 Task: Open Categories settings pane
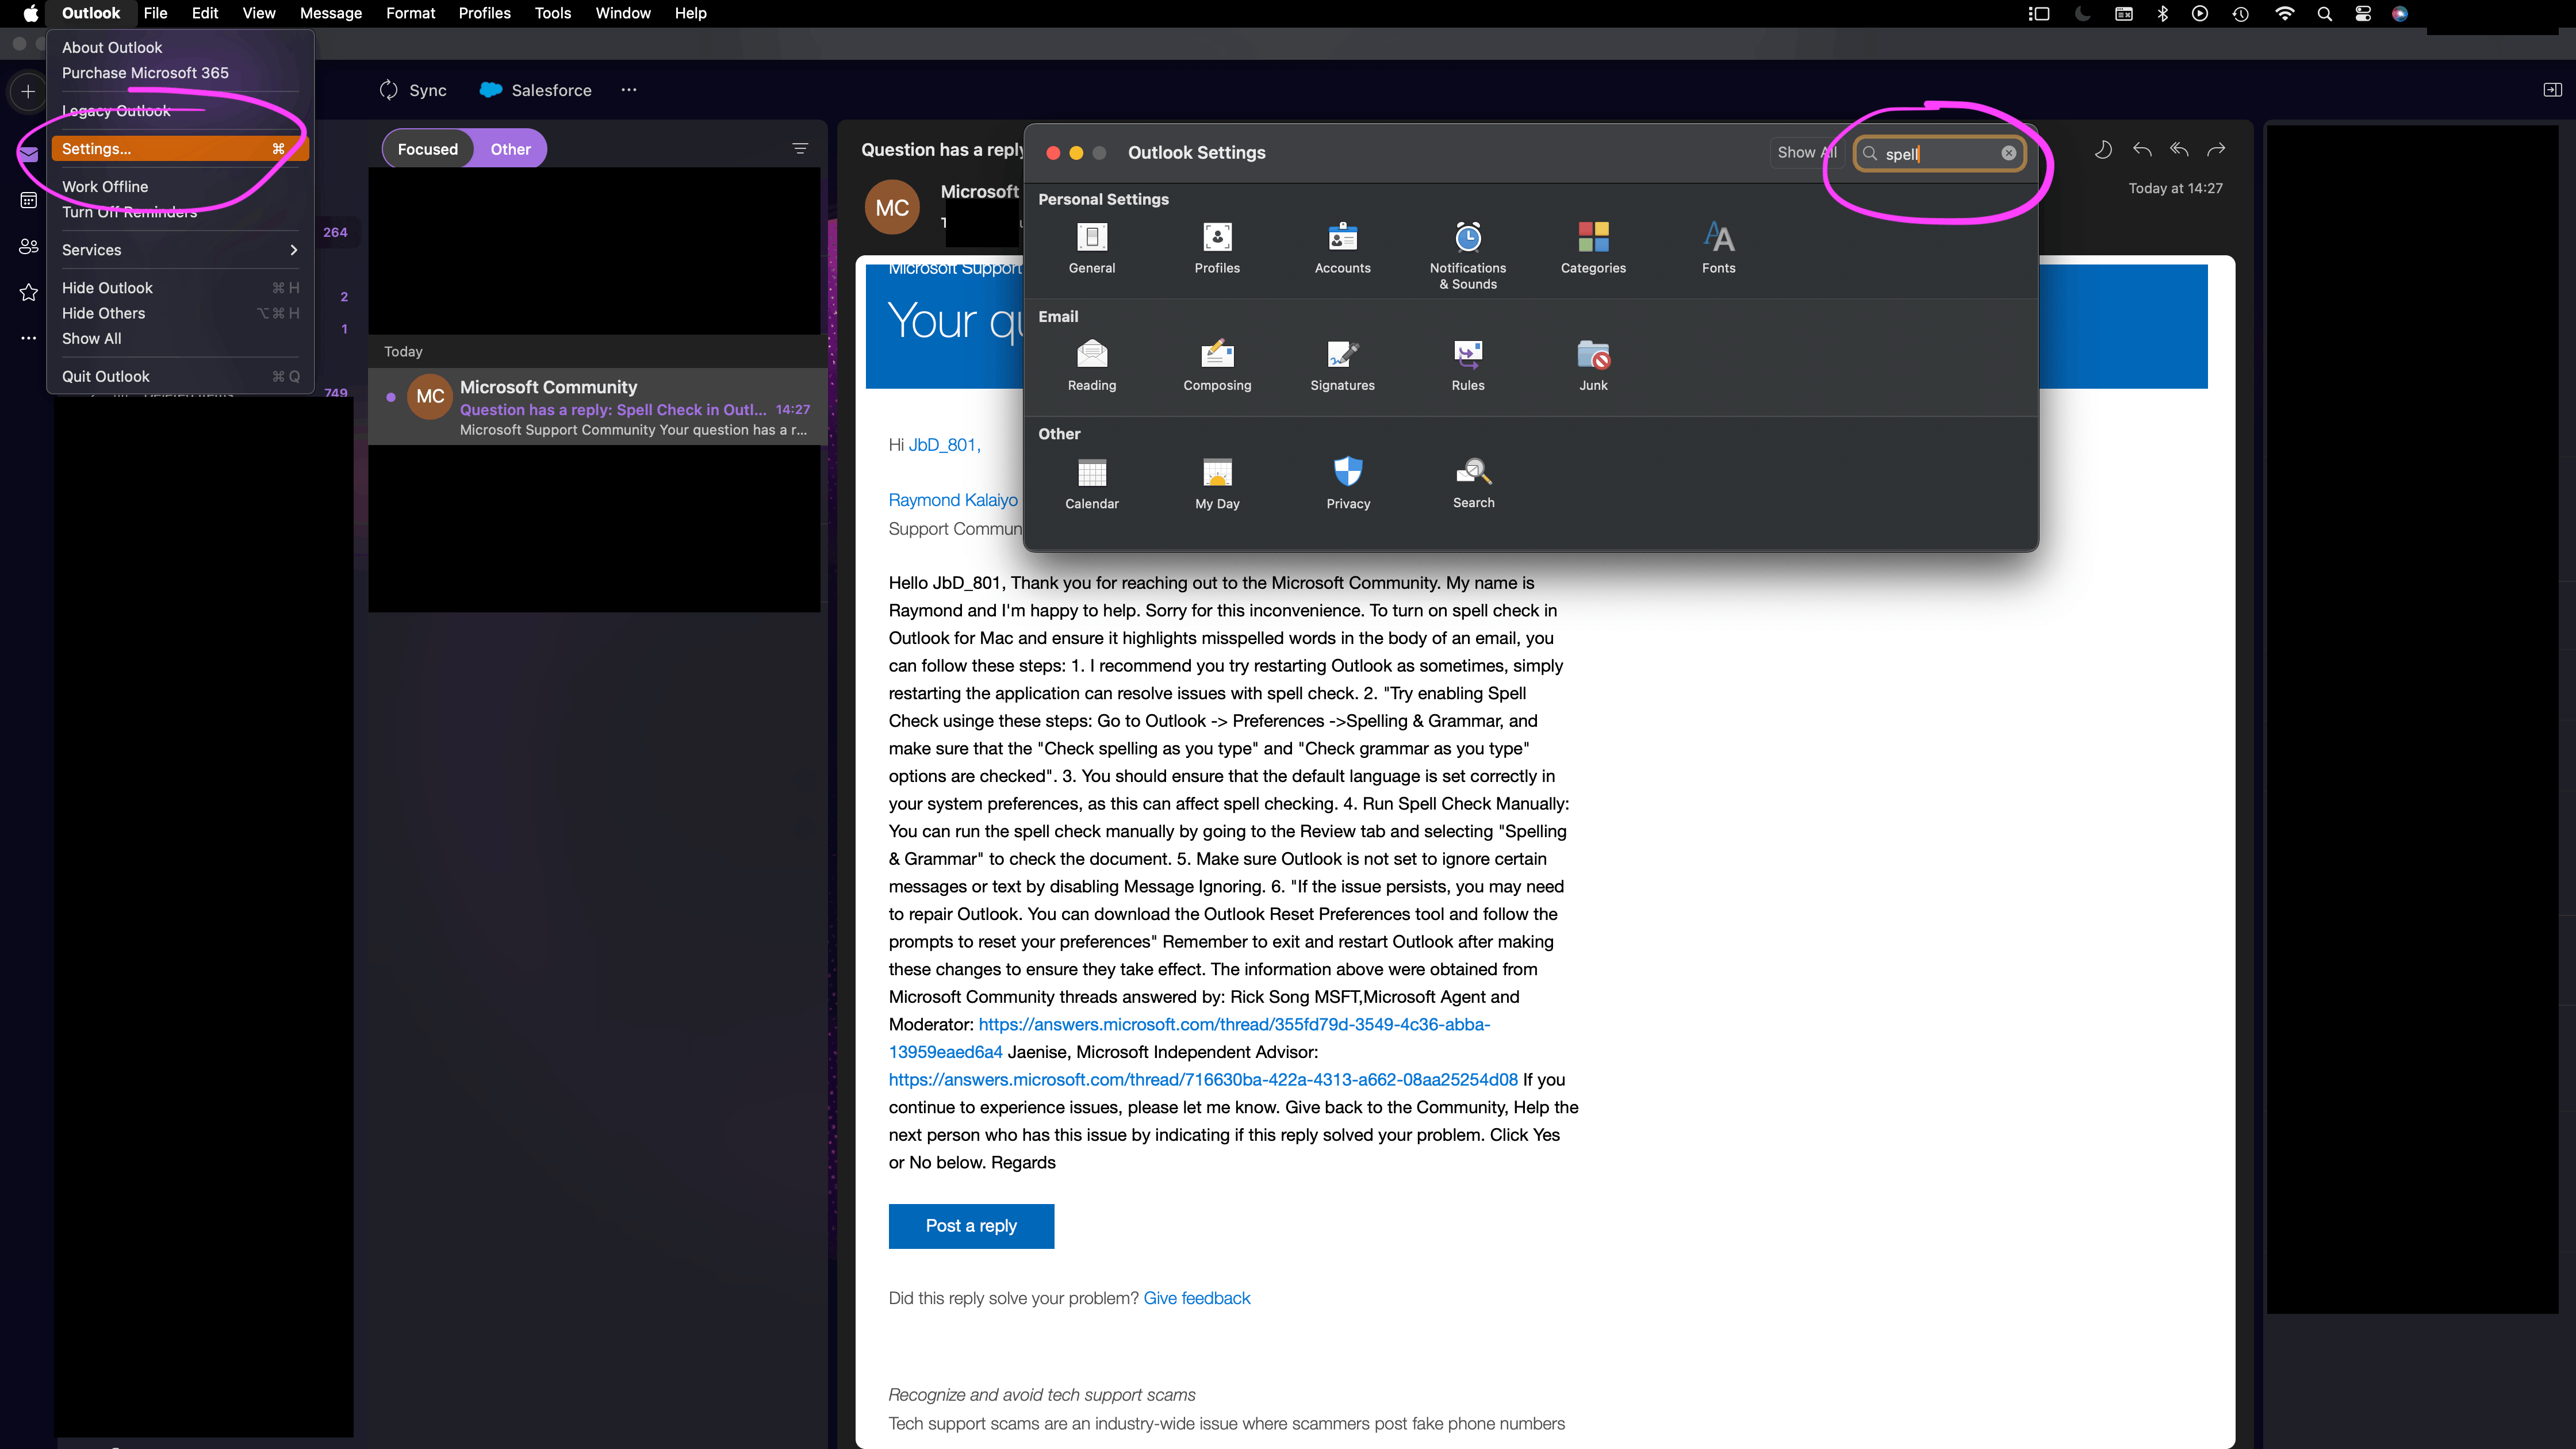[1593, 247]
